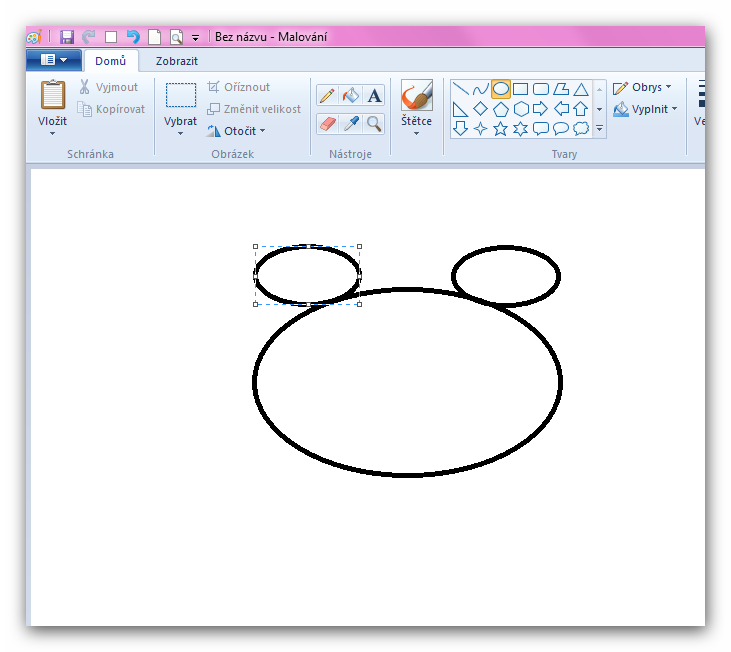The image size is (731, 652).
Task: Select the Five-point star shape
Action: [501, 129]
